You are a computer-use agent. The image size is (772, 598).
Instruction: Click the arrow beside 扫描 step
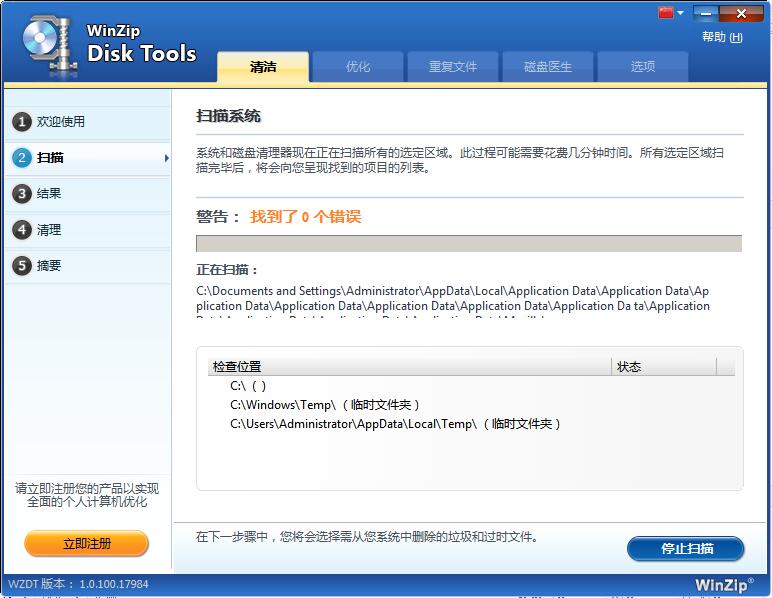(166, 158)
